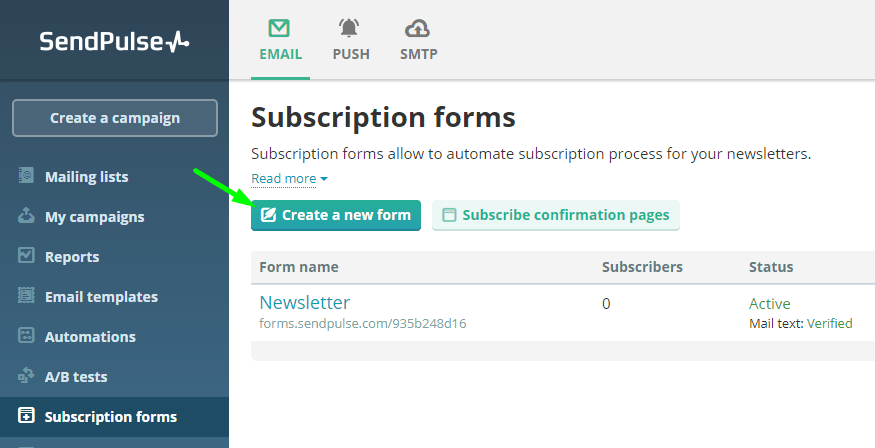Screen dimensions: 875x448
Task: Click the EMAIL envelope icon
Action: pos(280,28)
